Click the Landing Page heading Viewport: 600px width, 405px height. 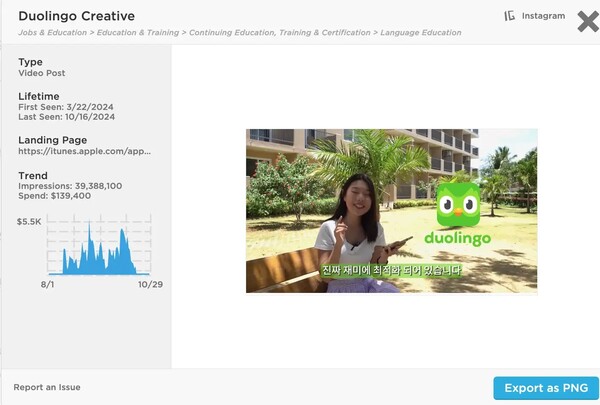[x=53, y=140]
